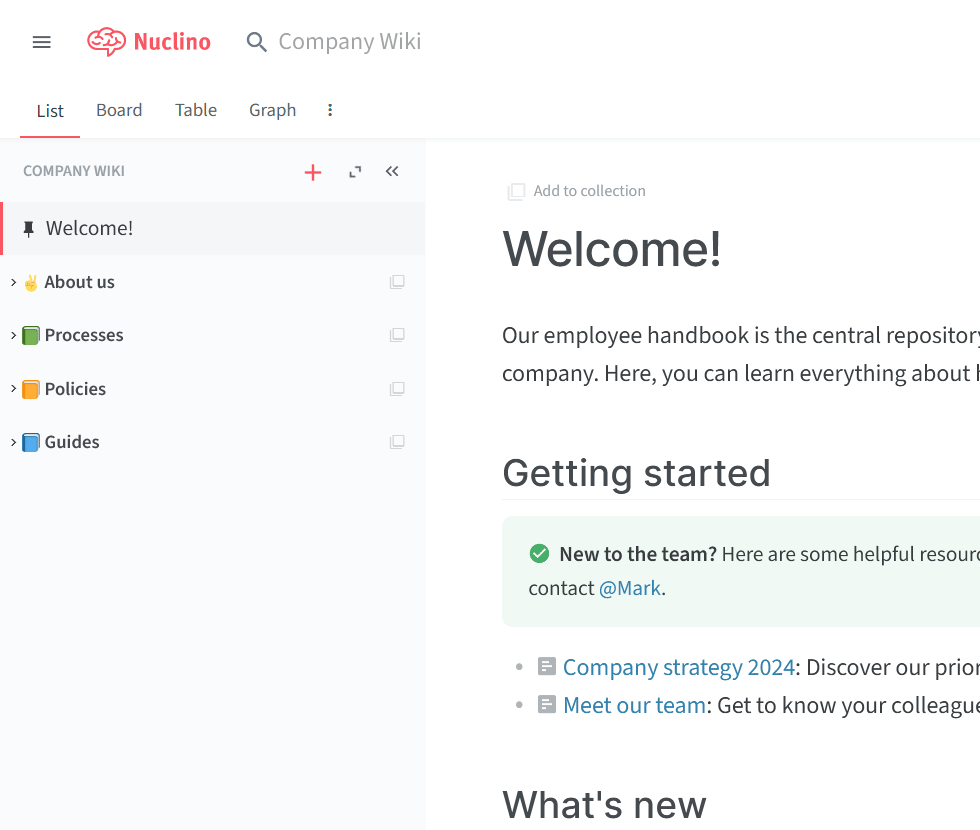Click the search magnifier icon
980x830 pixels.
(256, 42)
